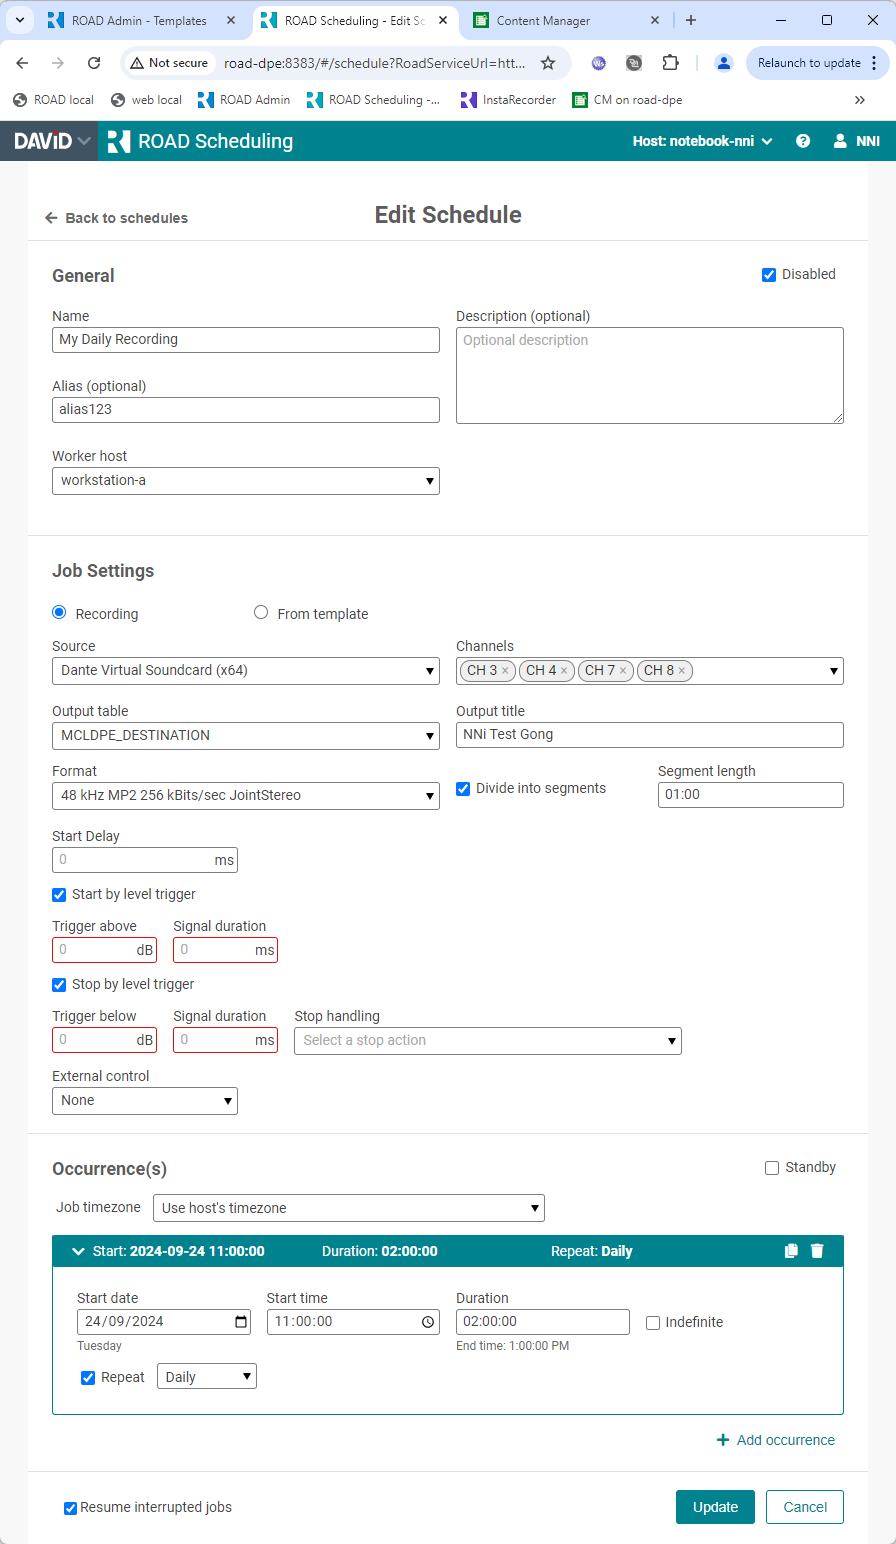This screenshot has height=1544, width=896.
Task: Open the Worker host dropdown
Action: pyautogui.click(x=245, y=481)
